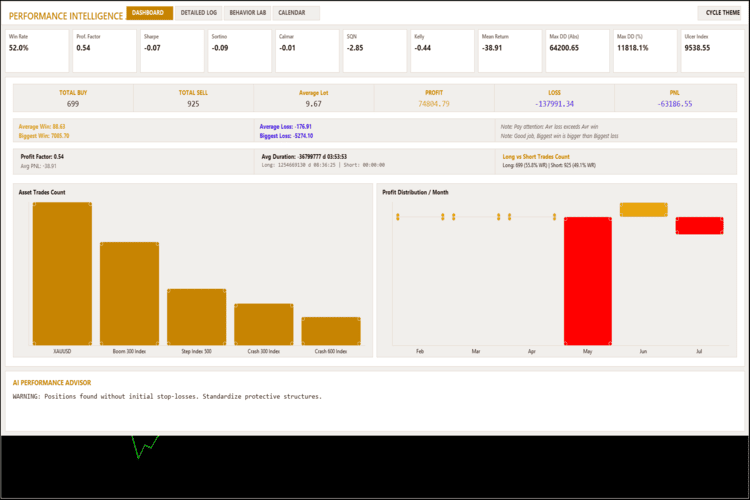Open the Detailed Log tab
This screenshot has width=750, height=500.
(x=199, y=13)
